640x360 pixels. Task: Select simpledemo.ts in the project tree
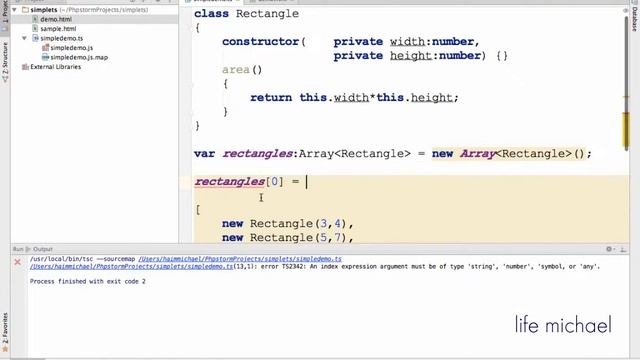(x=61, y=38)
